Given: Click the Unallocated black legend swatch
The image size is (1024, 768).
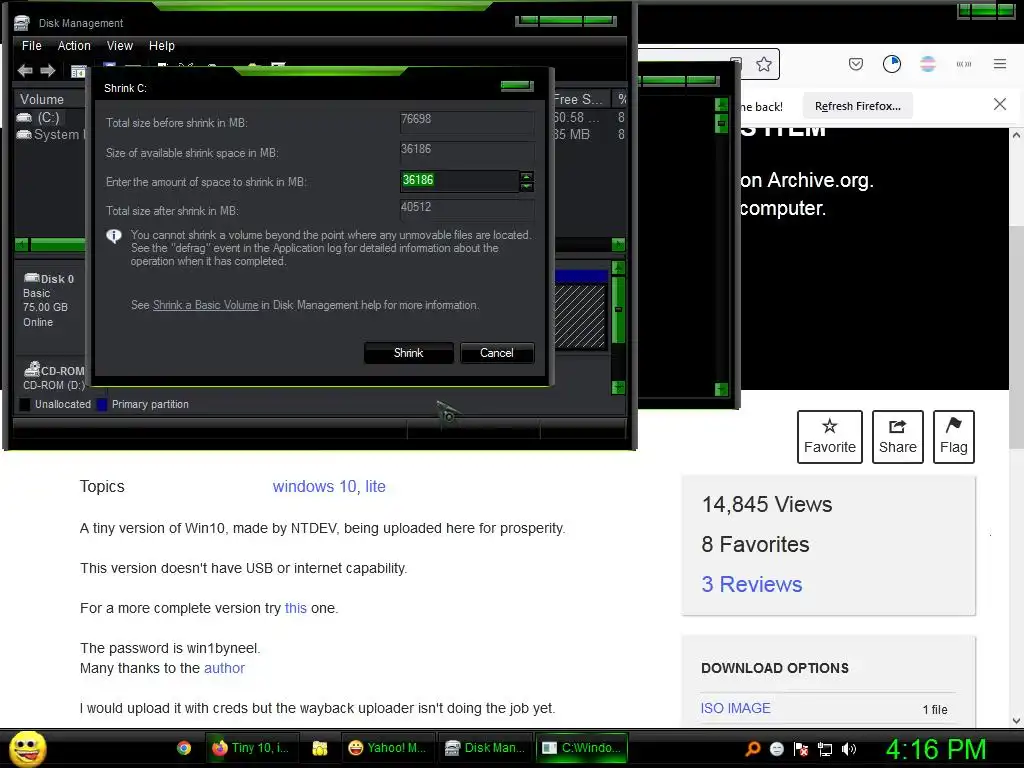Looking at the screenshot, I should coord(25,405).
